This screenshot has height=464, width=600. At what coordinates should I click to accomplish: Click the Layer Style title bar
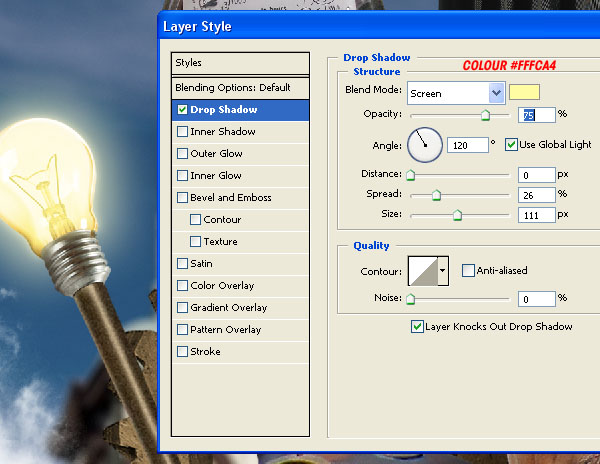click(379, 26)
